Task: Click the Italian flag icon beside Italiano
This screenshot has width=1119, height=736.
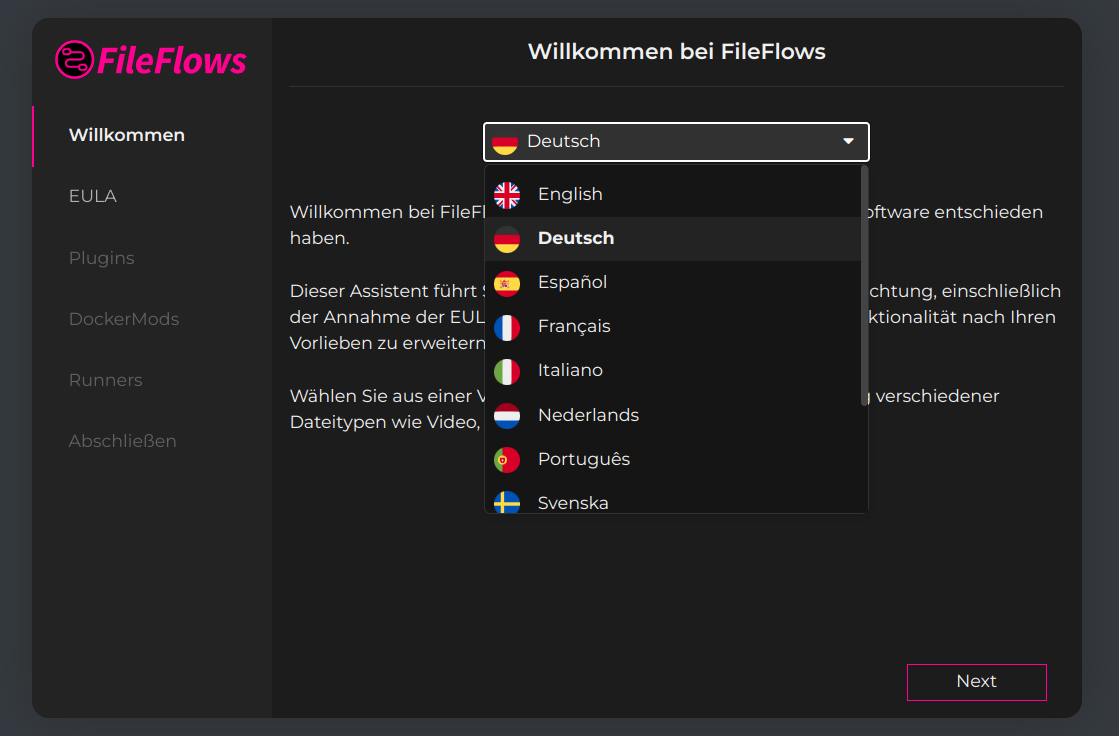Action: click(507, 371)
